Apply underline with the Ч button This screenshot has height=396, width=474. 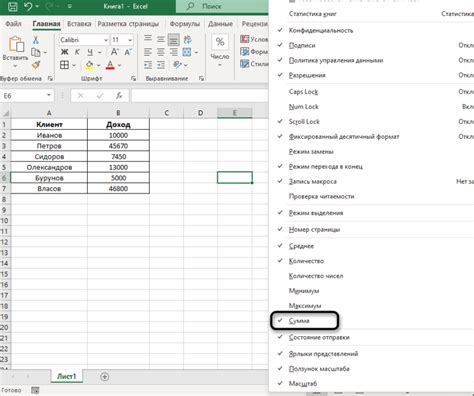pos(90,52)
